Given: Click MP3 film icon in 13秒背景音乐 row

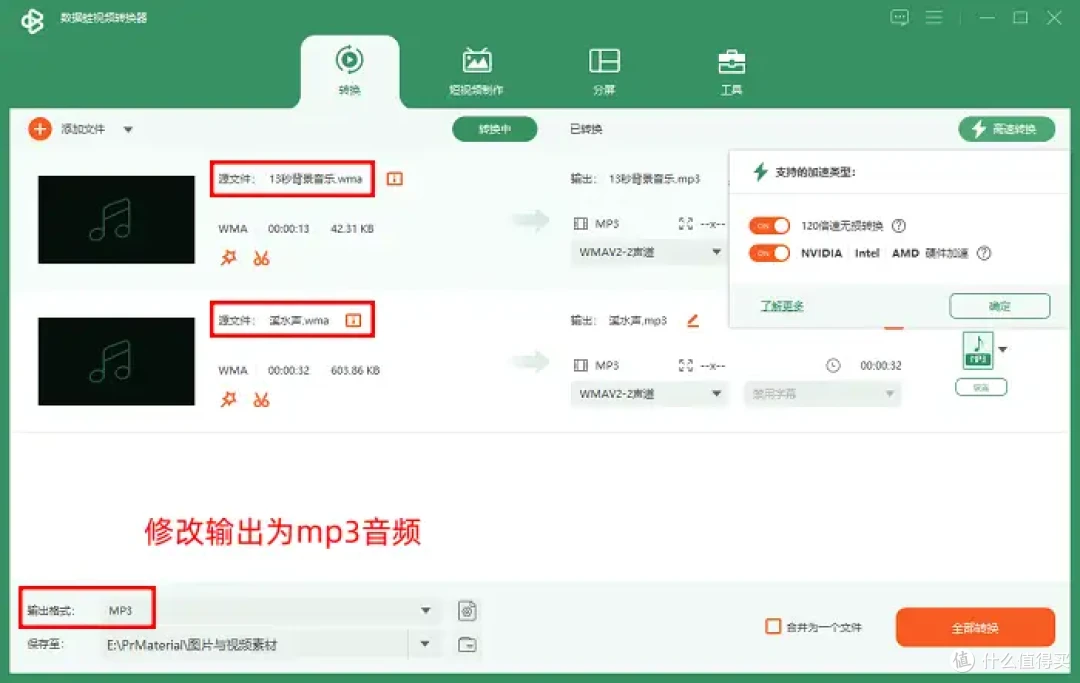Looking at the screenshot, I should coord(581,224).
